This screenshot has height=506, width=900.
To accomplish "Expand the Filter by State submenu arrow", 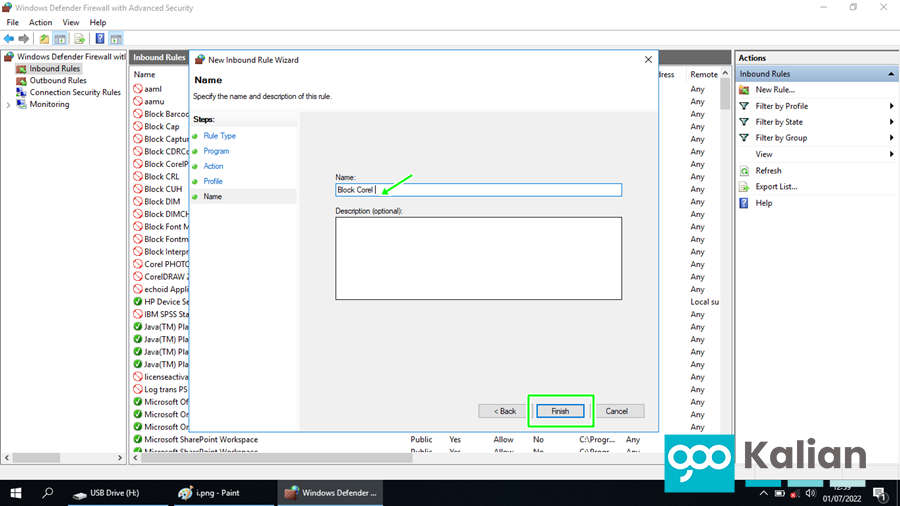I will pyautogui.click(x=891, y=122).
